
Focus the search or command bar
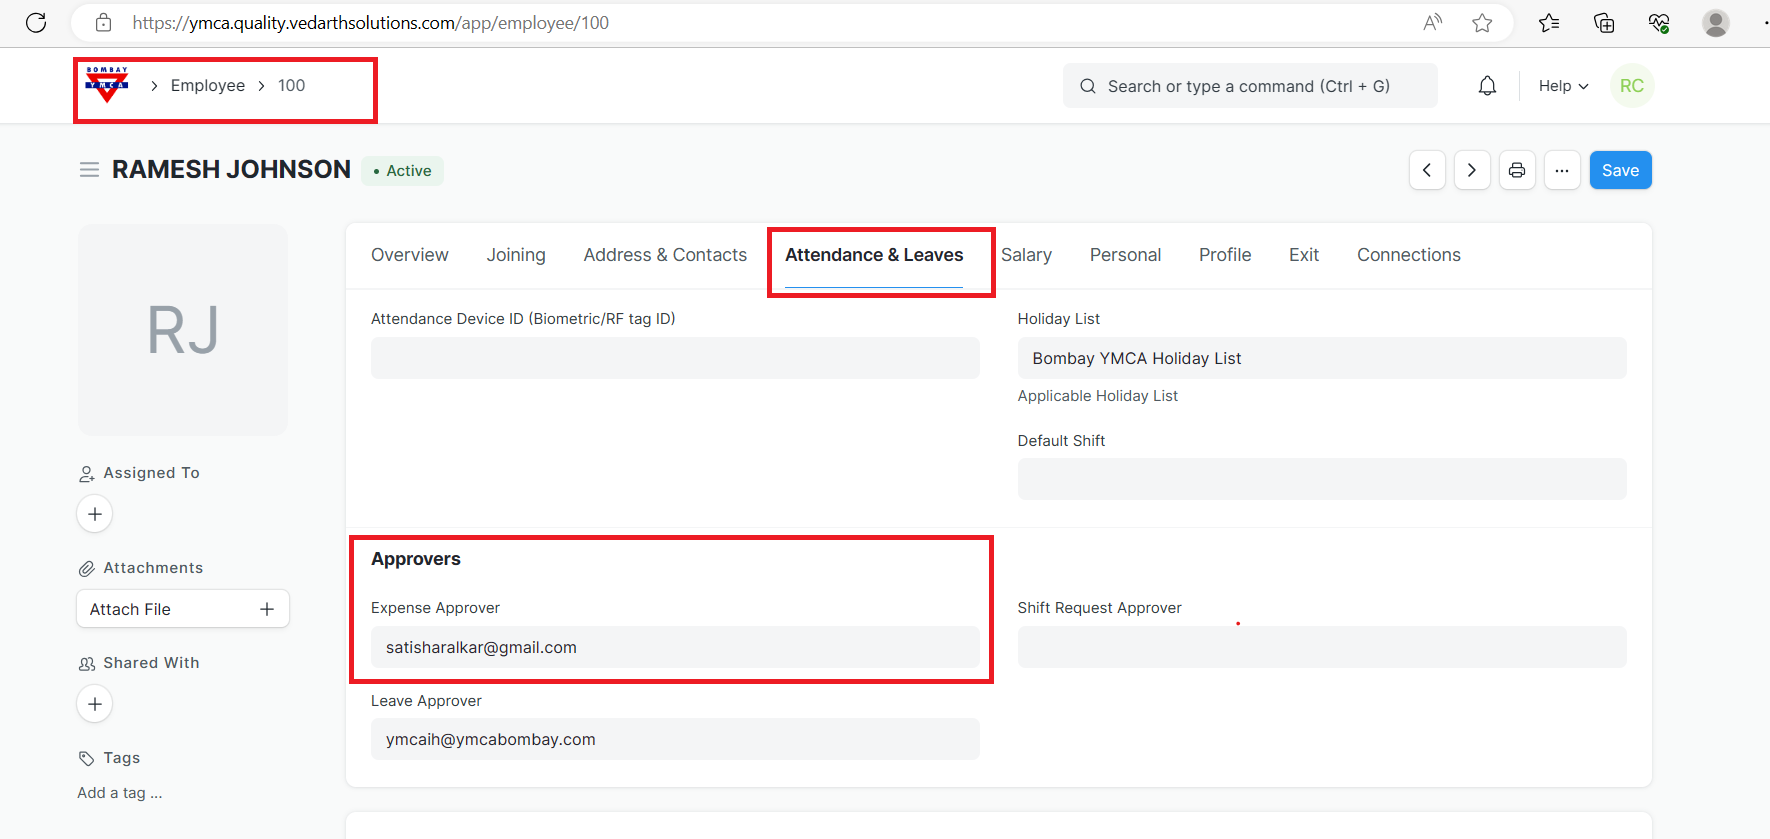click(1250, 86)
